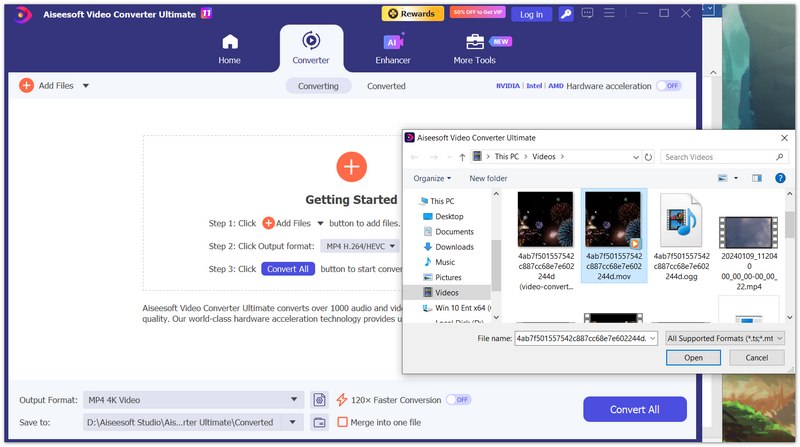Check Merge into one file

coord(342,422)
